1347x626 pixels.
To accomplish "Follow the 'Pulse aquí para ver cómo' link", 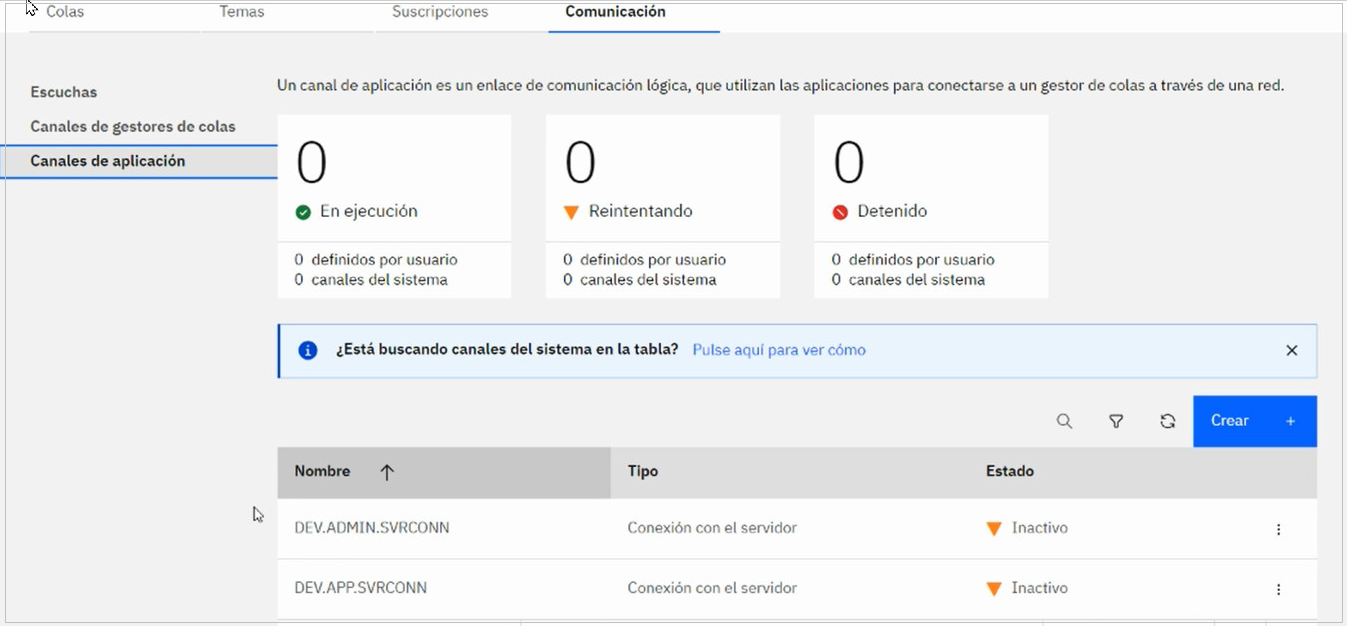I will coord(778,350).
